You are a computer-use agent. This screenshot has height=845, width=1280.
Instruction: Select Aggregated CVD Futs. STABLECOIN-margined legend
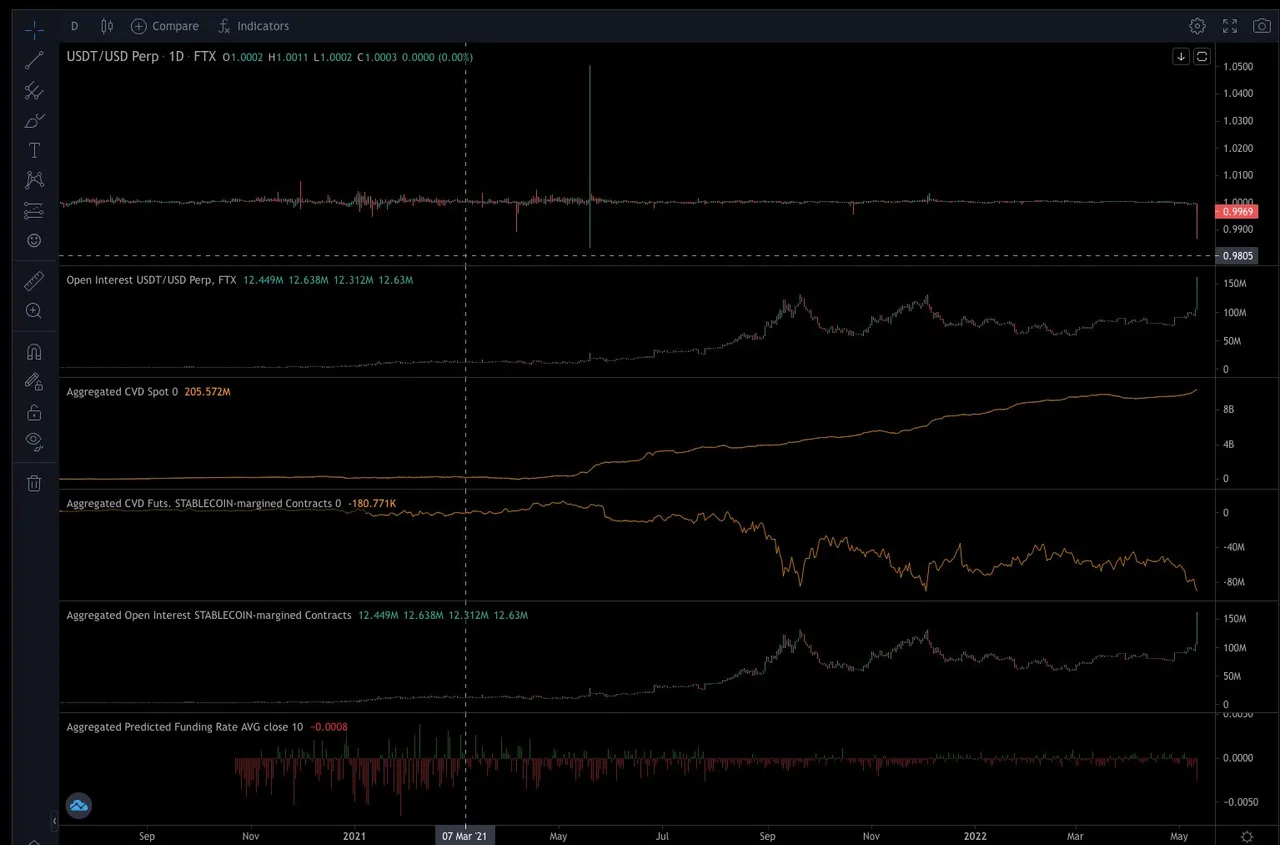(203, 503)
